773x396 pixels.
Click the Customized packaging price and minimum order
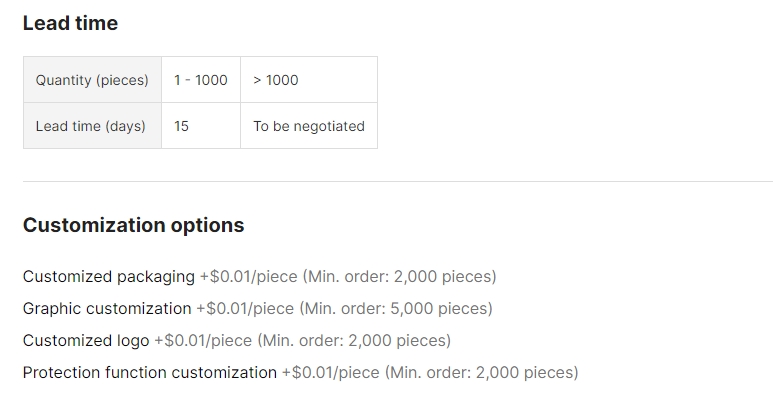point(348,277)
